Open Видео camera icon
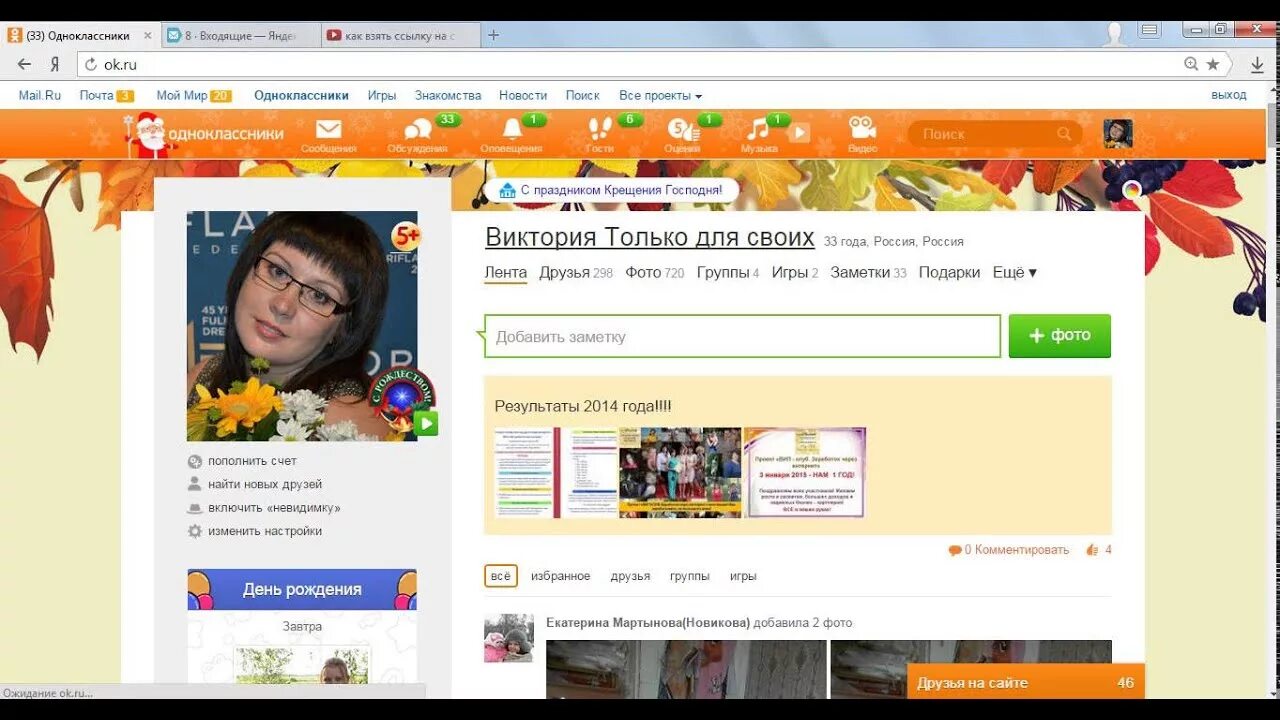The image size is (1280, 720). click(x=862, y=128)
